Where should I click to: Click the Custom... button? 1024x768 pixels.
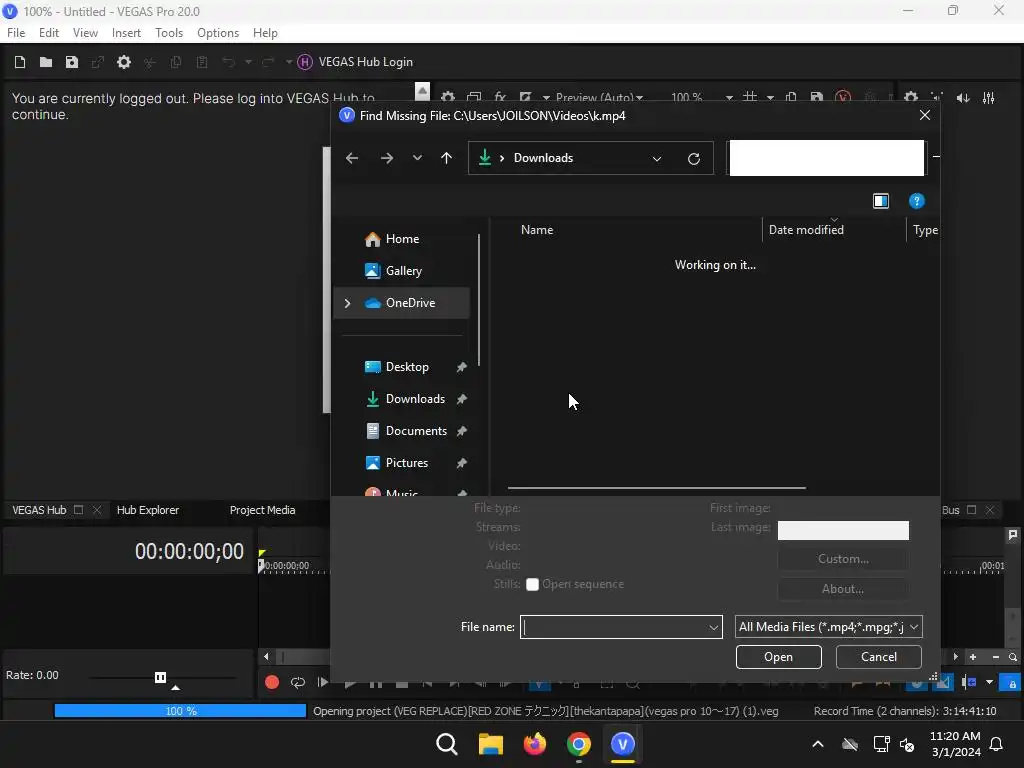(842, 559)
